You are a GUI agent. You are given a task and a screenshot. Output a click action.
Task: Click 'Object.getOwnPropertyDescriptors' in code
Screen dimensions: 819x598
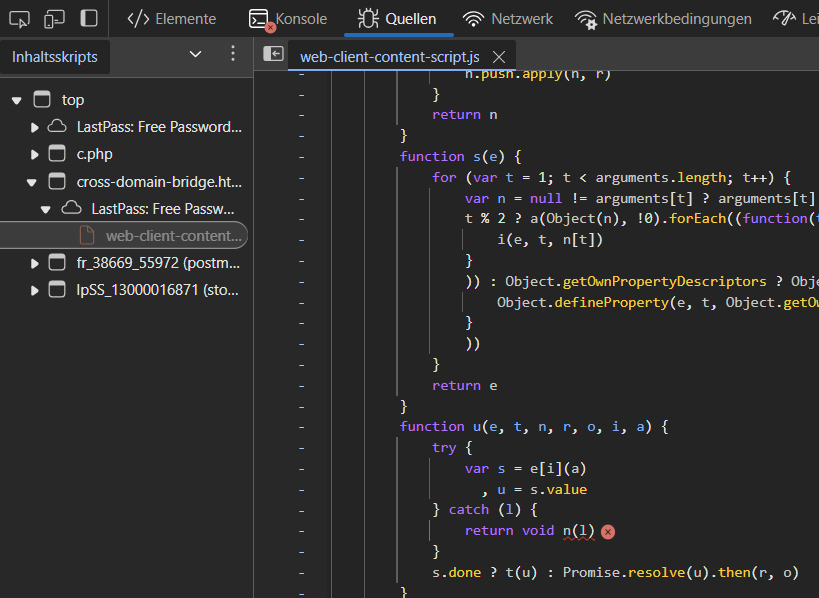(x=636, y=282)
